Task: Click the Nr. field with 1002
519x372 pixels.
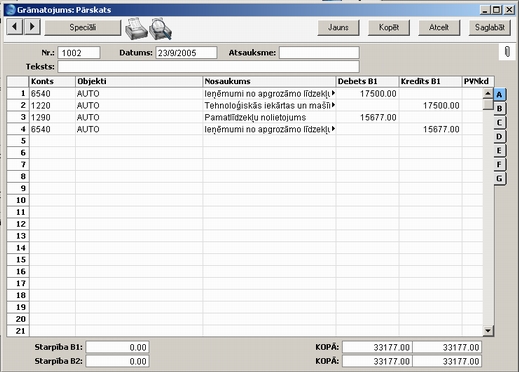Action: click(79, 53)
